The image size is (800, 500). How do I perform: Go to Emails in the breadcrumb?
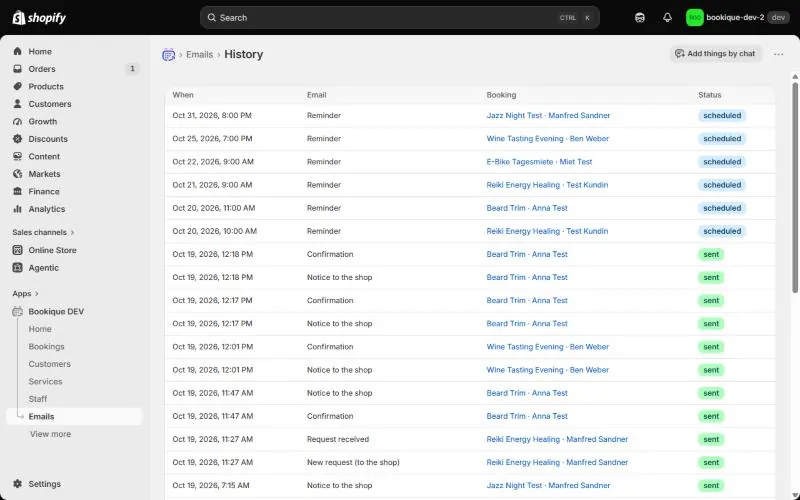click(199, 54)
